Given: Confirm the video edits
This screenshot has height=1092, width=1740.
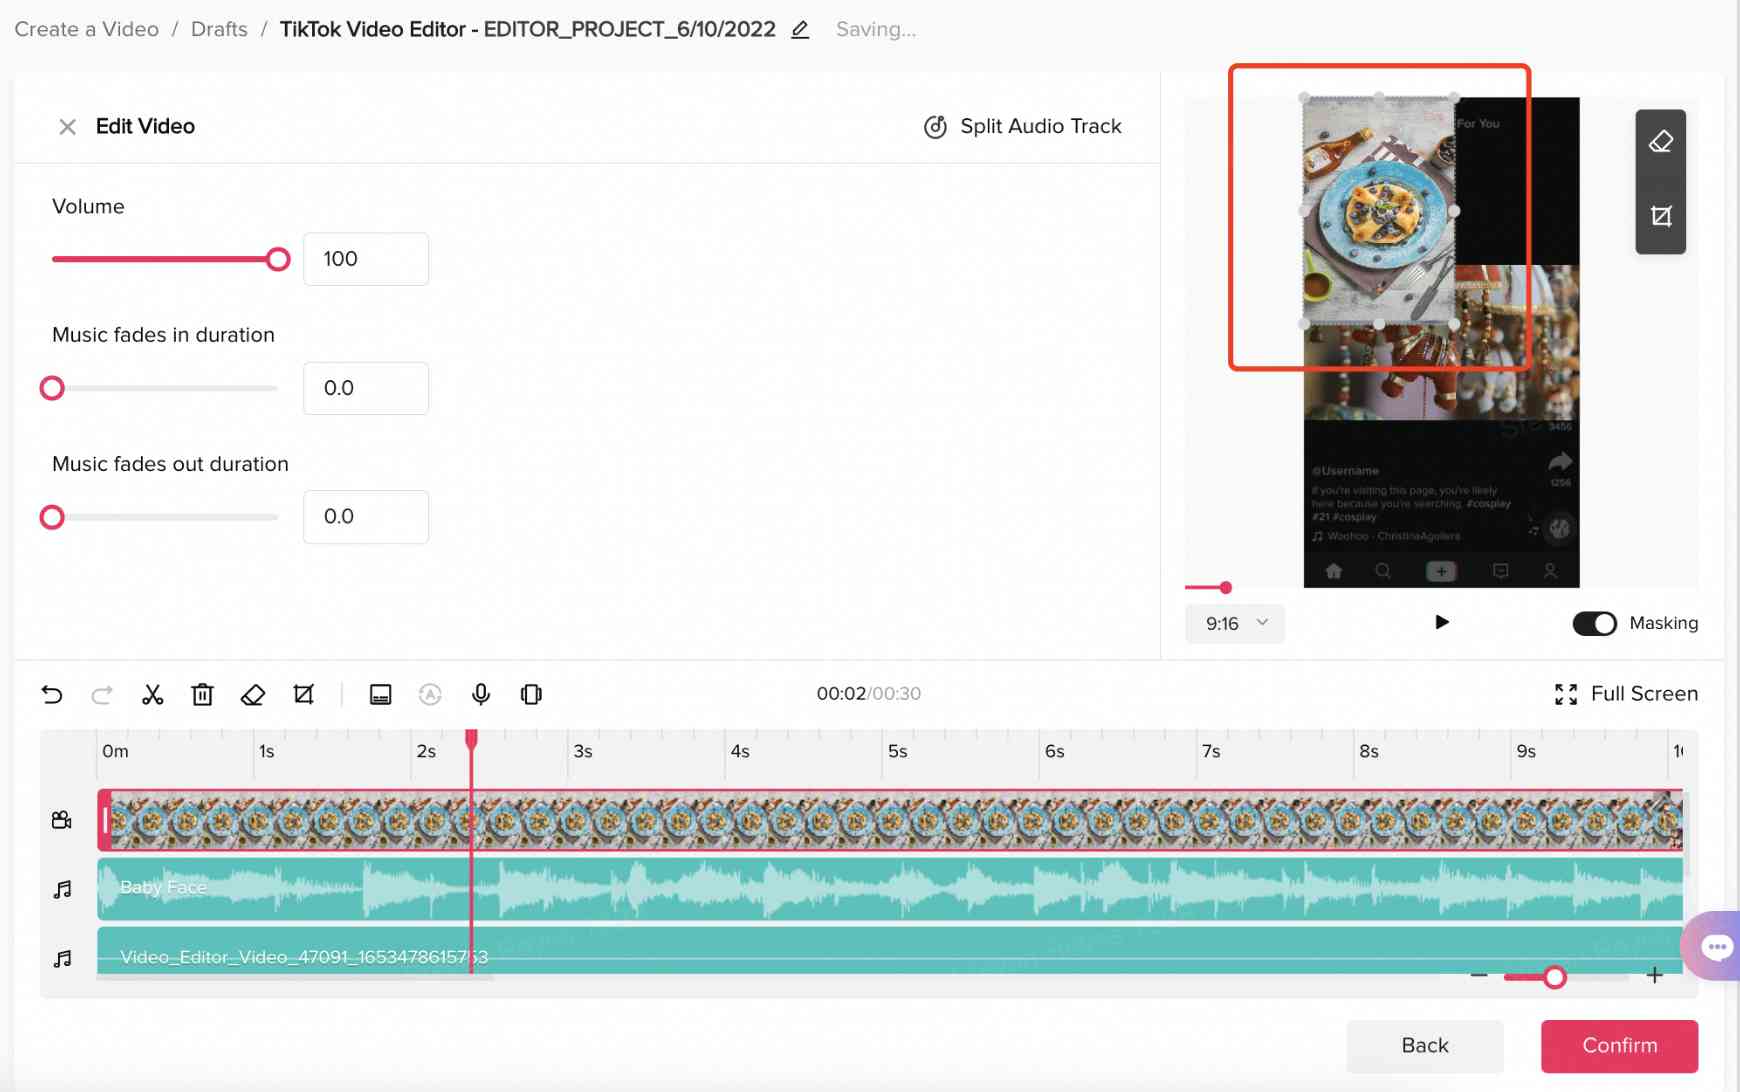Looking at the screenshot, I should [x=1618, y=1045].
